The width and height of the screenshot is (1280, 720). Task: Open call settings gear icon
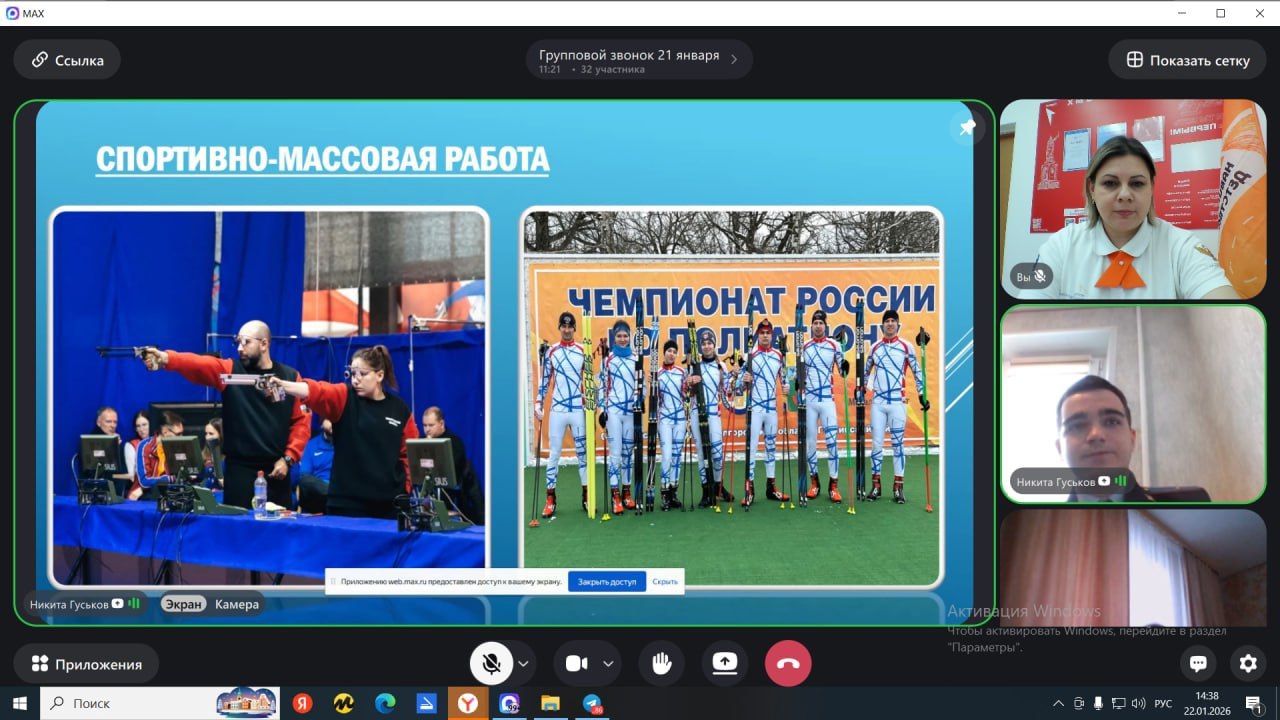click(x=1247, y=663)
